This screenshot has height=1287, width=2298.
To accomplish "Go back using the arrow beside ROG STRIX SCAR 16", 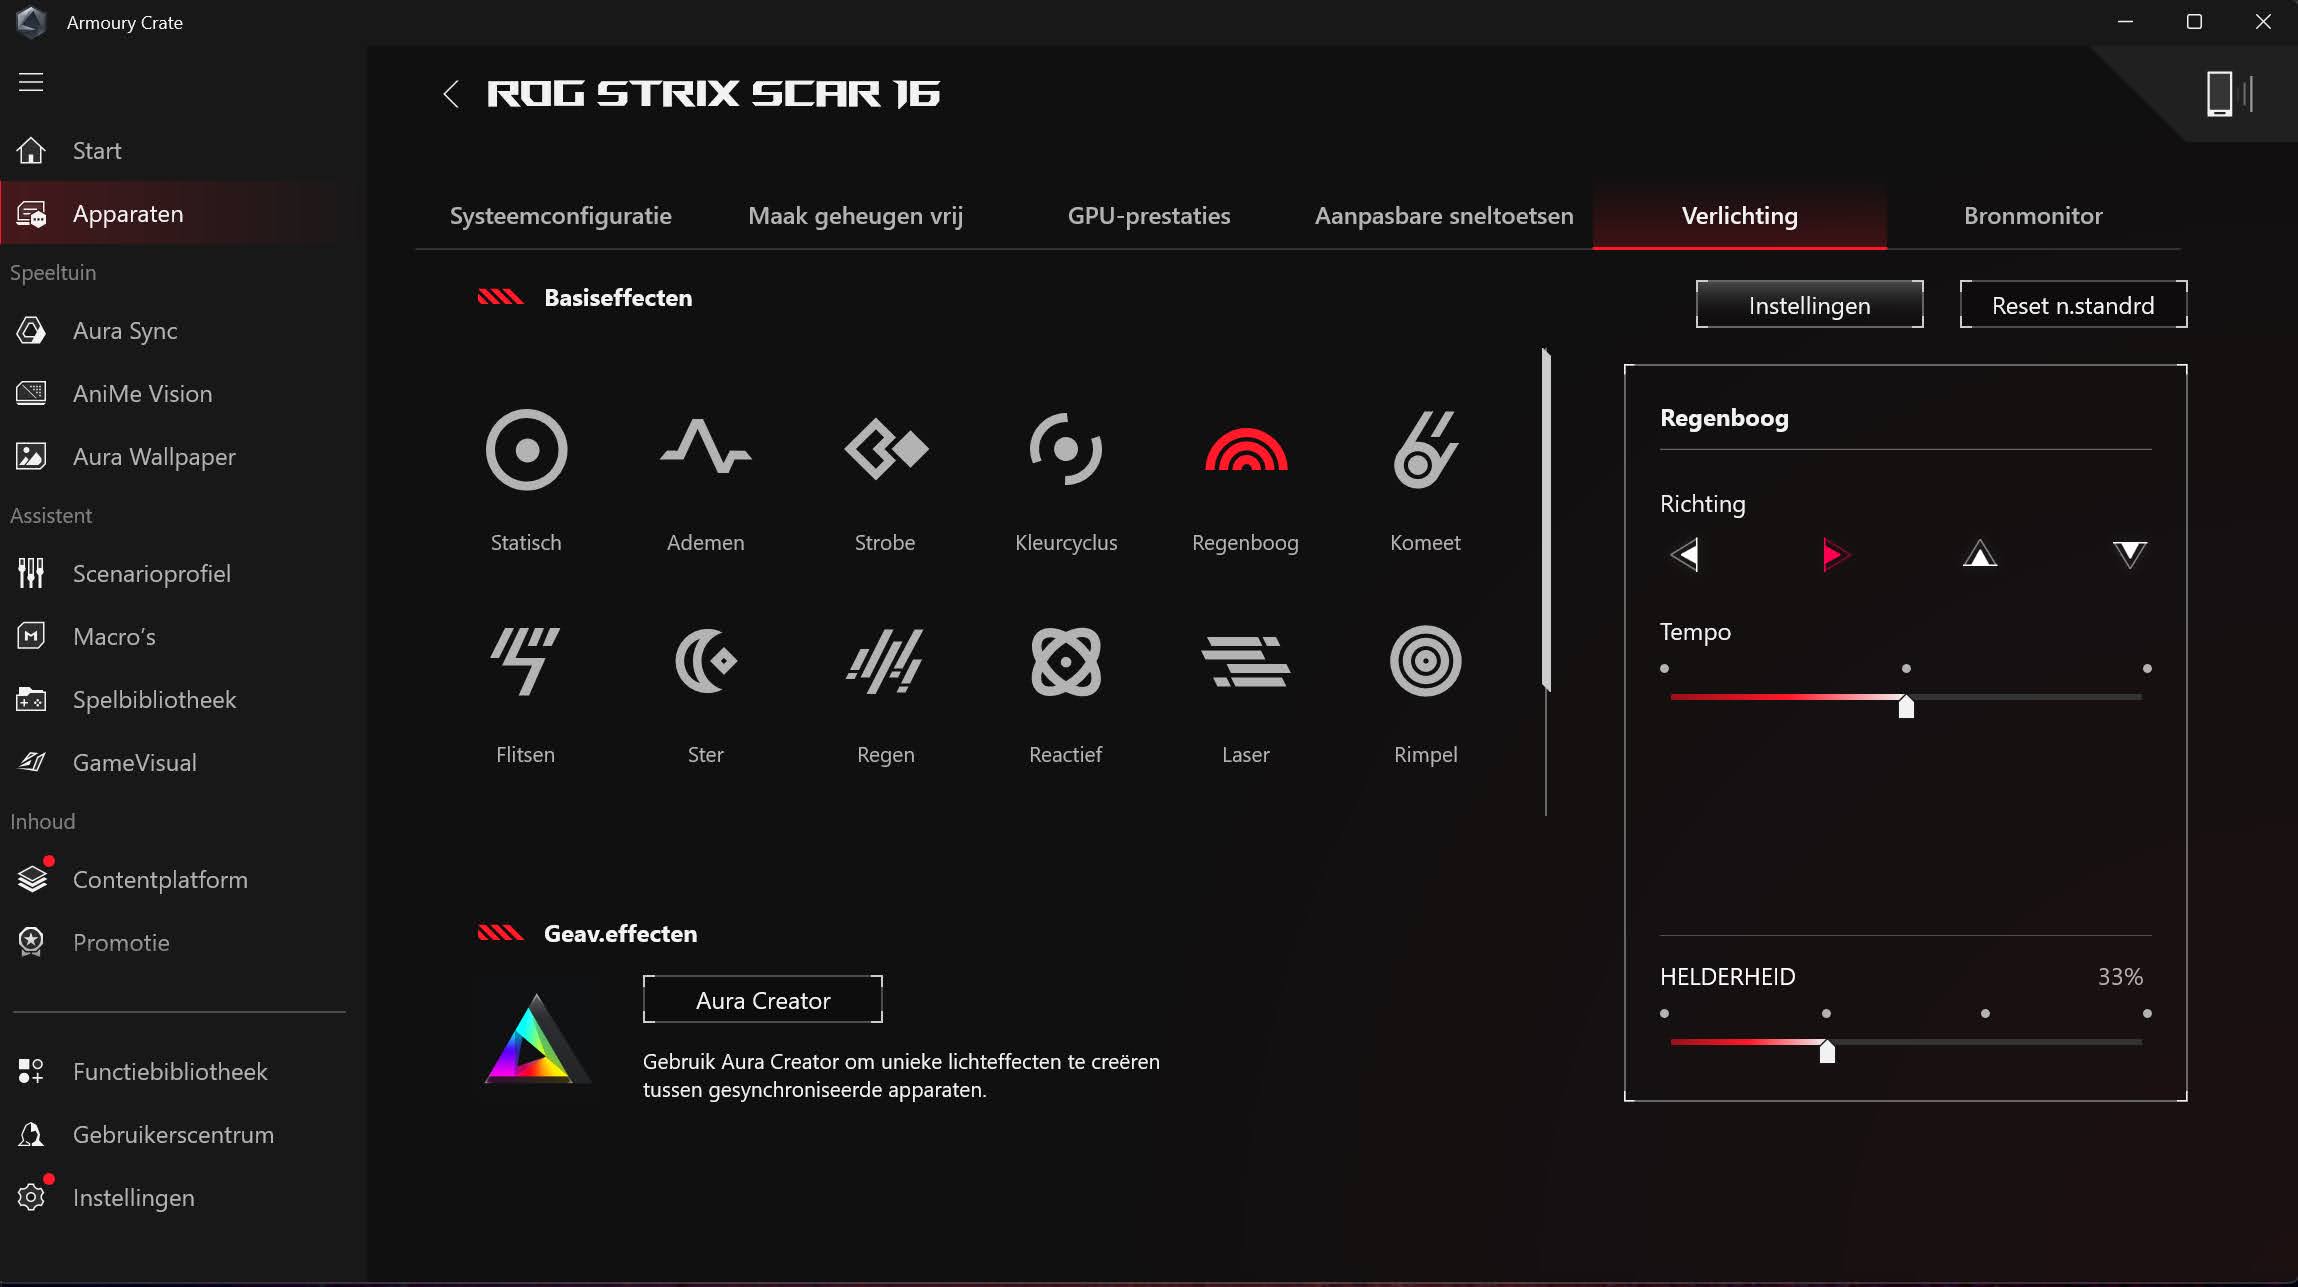I will pos(451,94).
